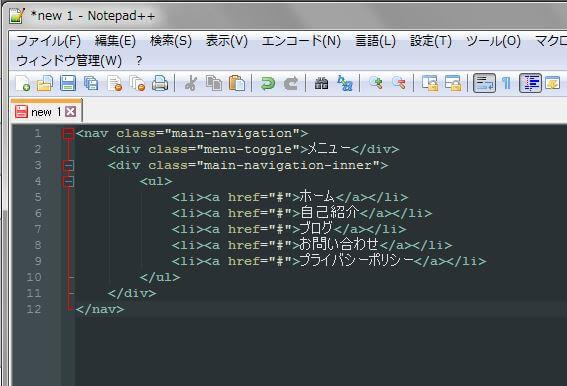Print the current document

pyautogui.click(x=160, y=83)
